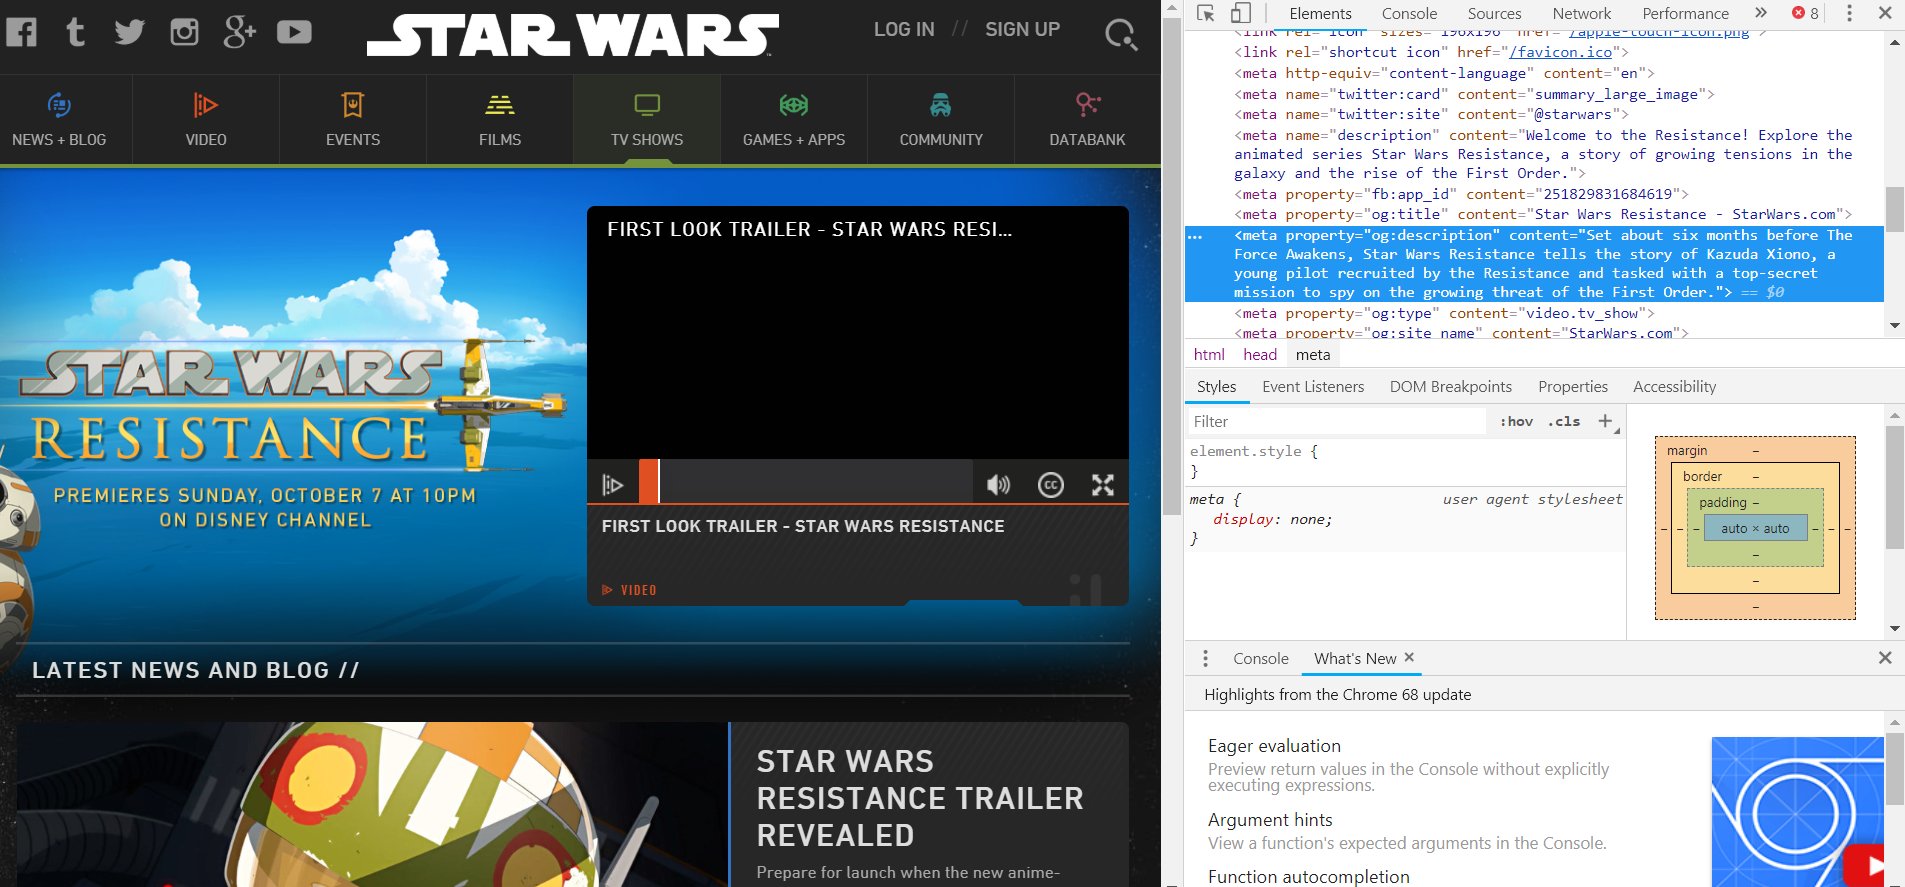Click the VIDEO category tag
The height and width of the screenshot is (887, 1905).
(629, 590)
